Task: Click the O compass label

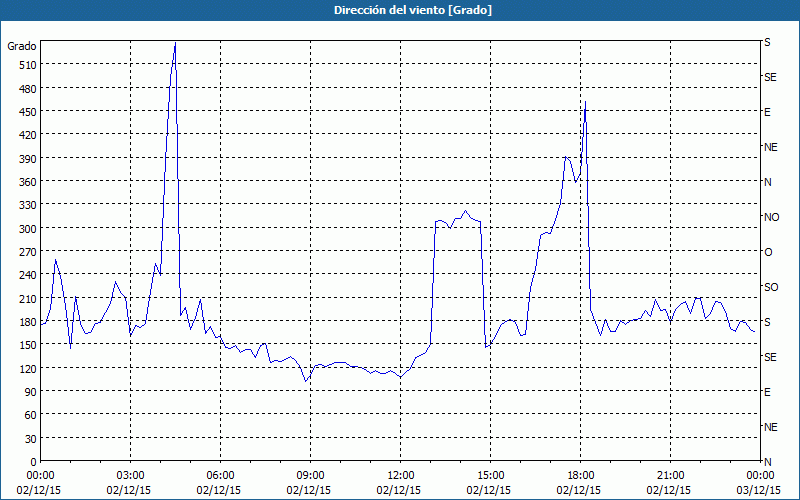Action: tap(768, 252)
